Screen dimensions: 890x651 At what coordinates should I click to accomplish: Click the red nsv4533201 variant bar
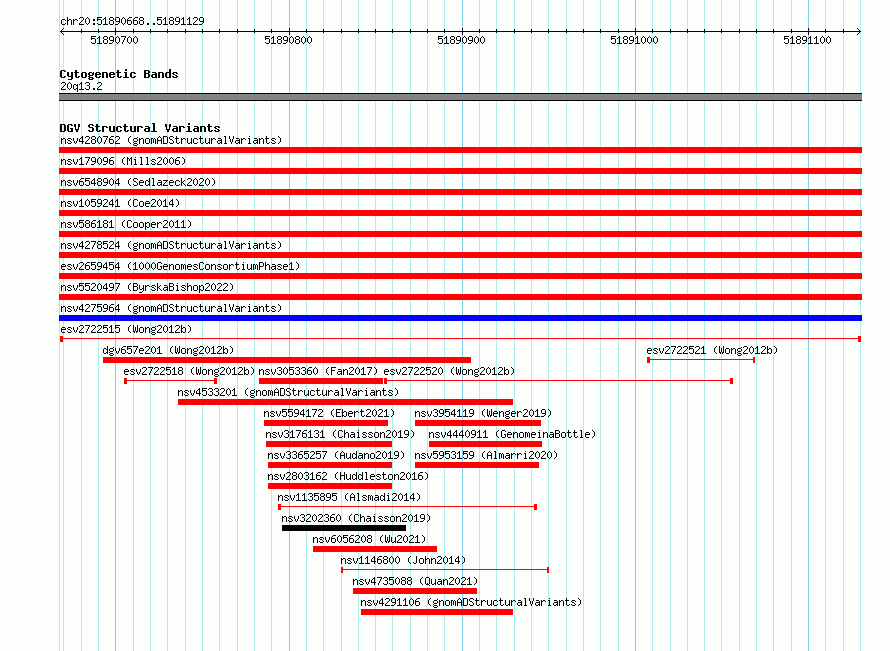345,402
